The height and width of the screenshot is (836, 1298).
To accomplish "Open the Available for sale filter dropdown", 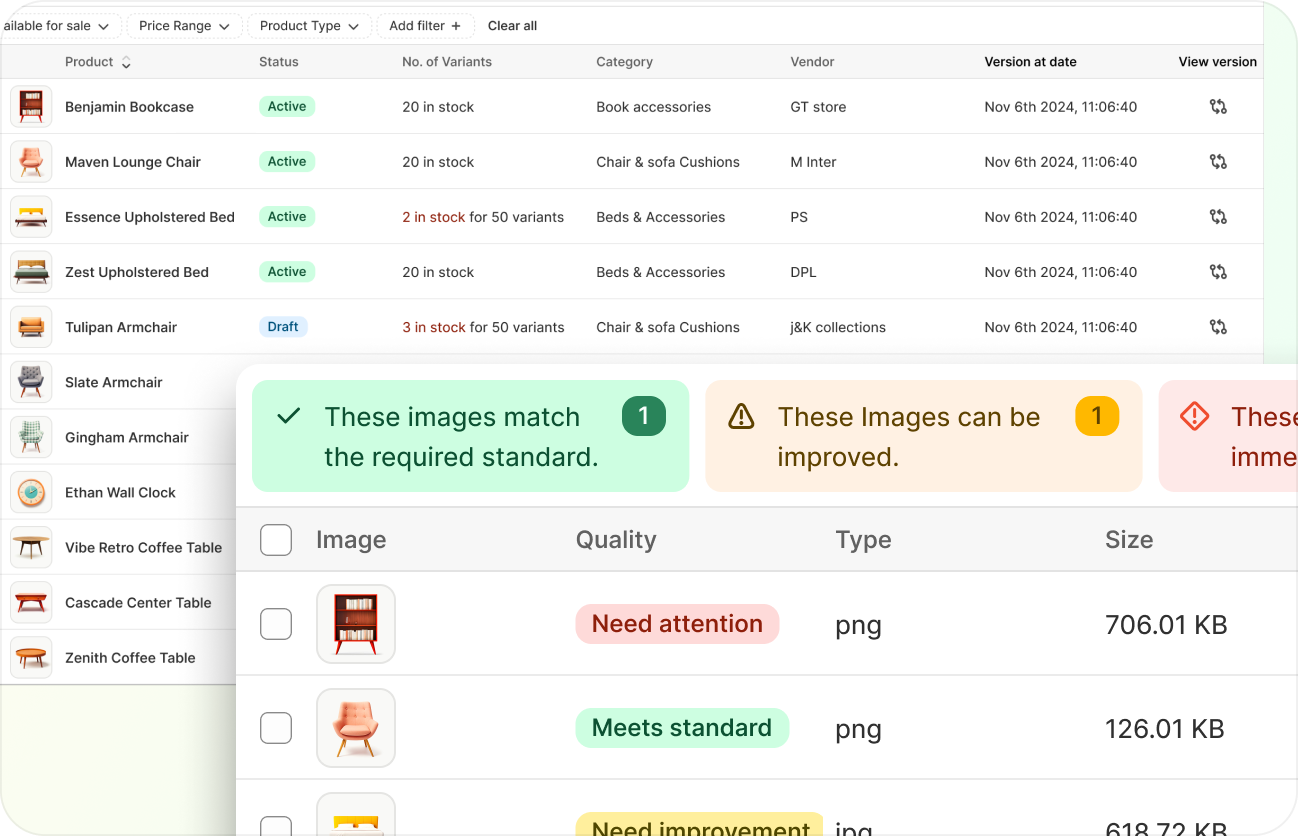I will click(58, 26).
